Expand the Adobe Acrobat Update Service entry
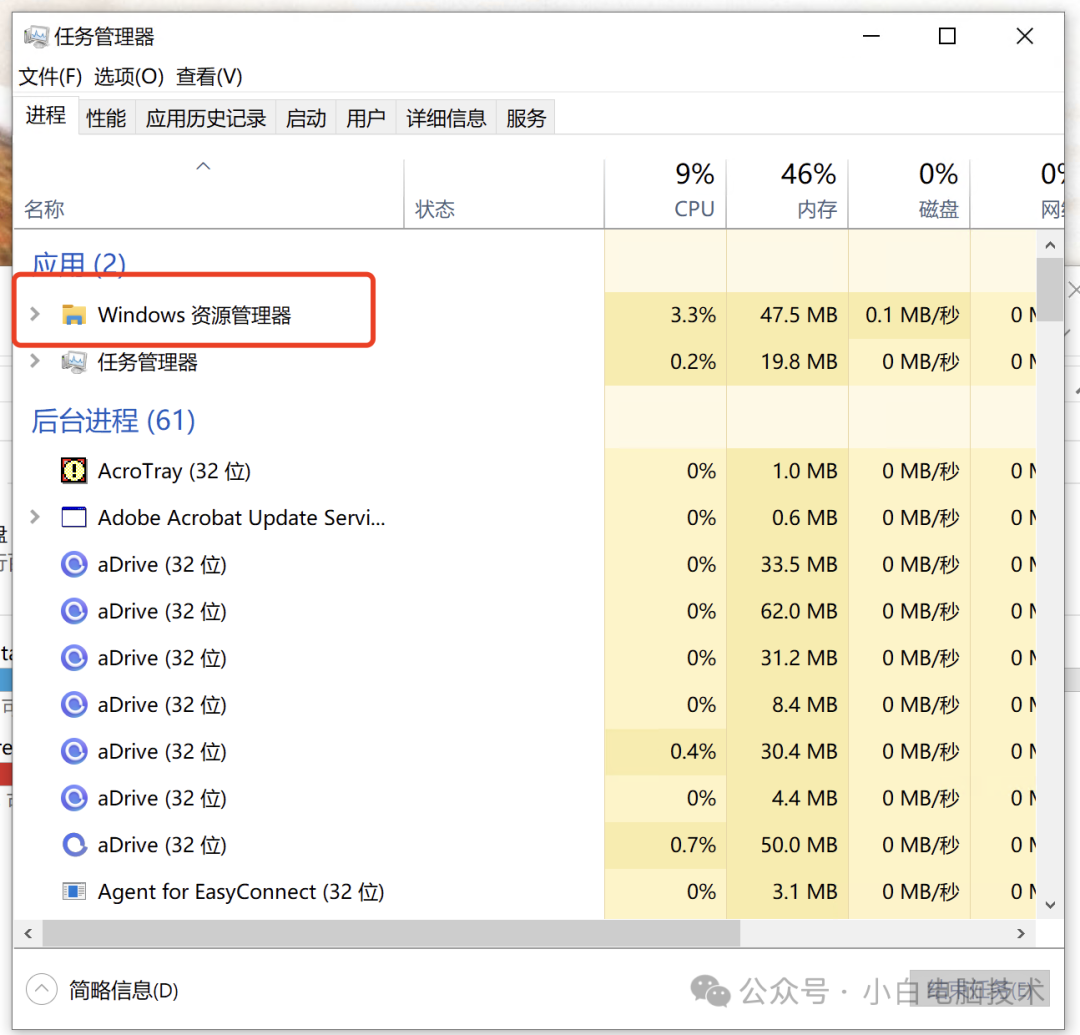The image size is (1080, 1035). pos(35,517)
